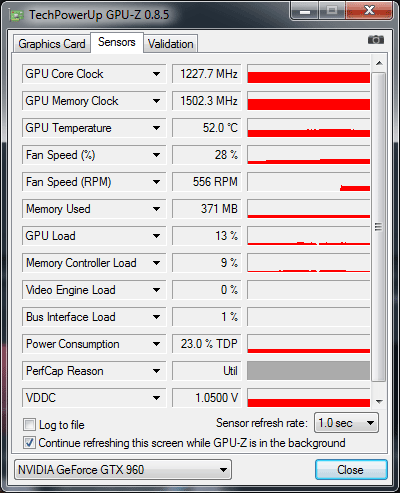Click the GPU-Z app icon in title bar
The width and height of the screenshot is (400, 493).
point(17,15)
